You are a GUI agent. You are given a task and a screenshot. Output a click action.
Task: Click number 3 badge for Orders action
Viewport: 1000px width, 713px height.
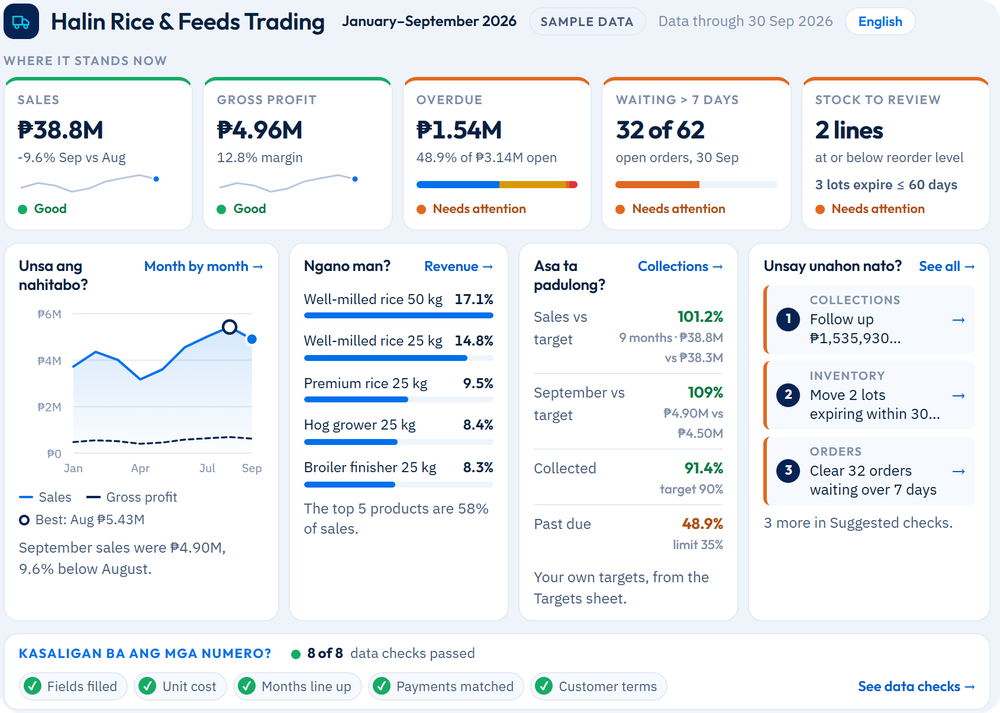click(788, 471)
